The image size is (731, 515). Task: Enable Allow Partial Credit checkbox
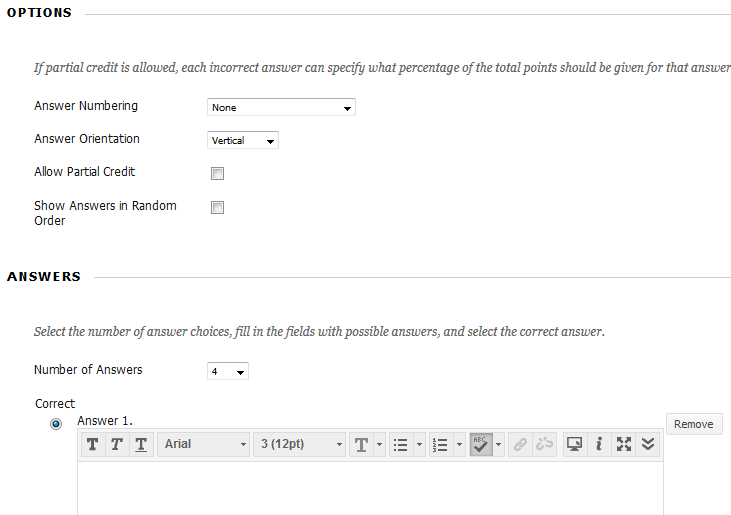click(217, 173)
